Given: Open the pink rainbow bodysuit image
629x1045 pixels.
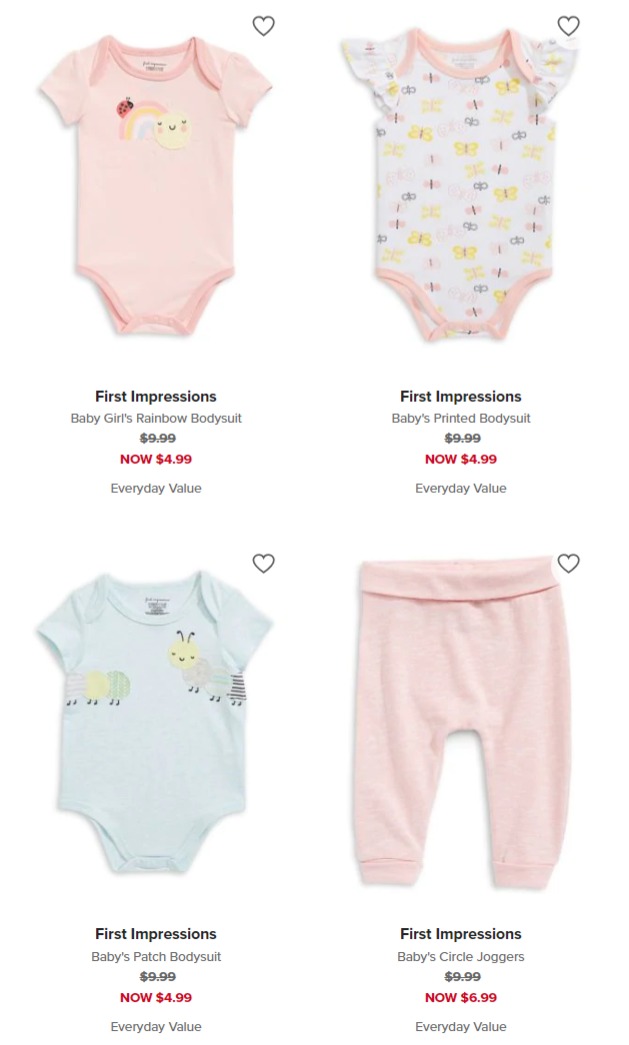Looking at the screenshot, I should [x=156, y=185].
